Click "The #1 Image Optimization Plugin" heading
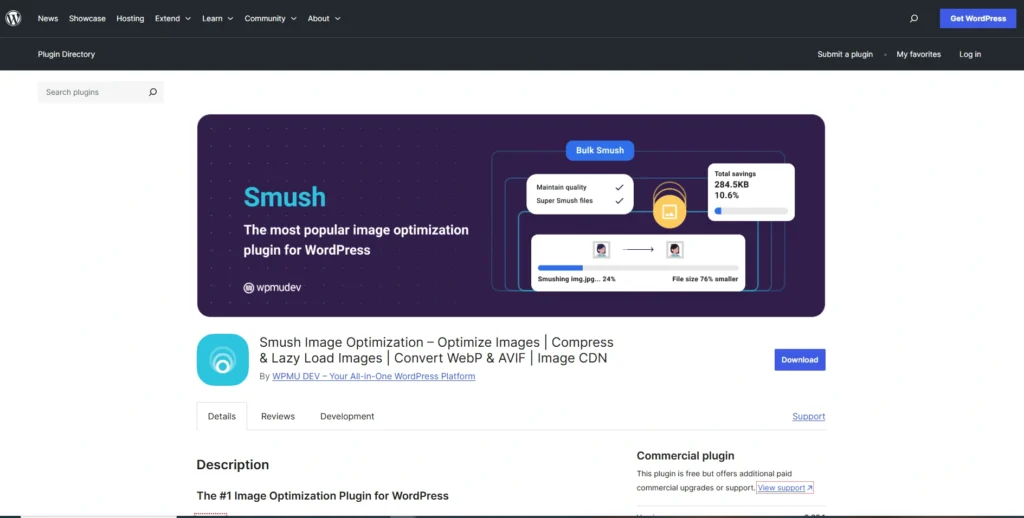Image resolution: width=1024 pixels, height=518 pixels. [323, 496]
